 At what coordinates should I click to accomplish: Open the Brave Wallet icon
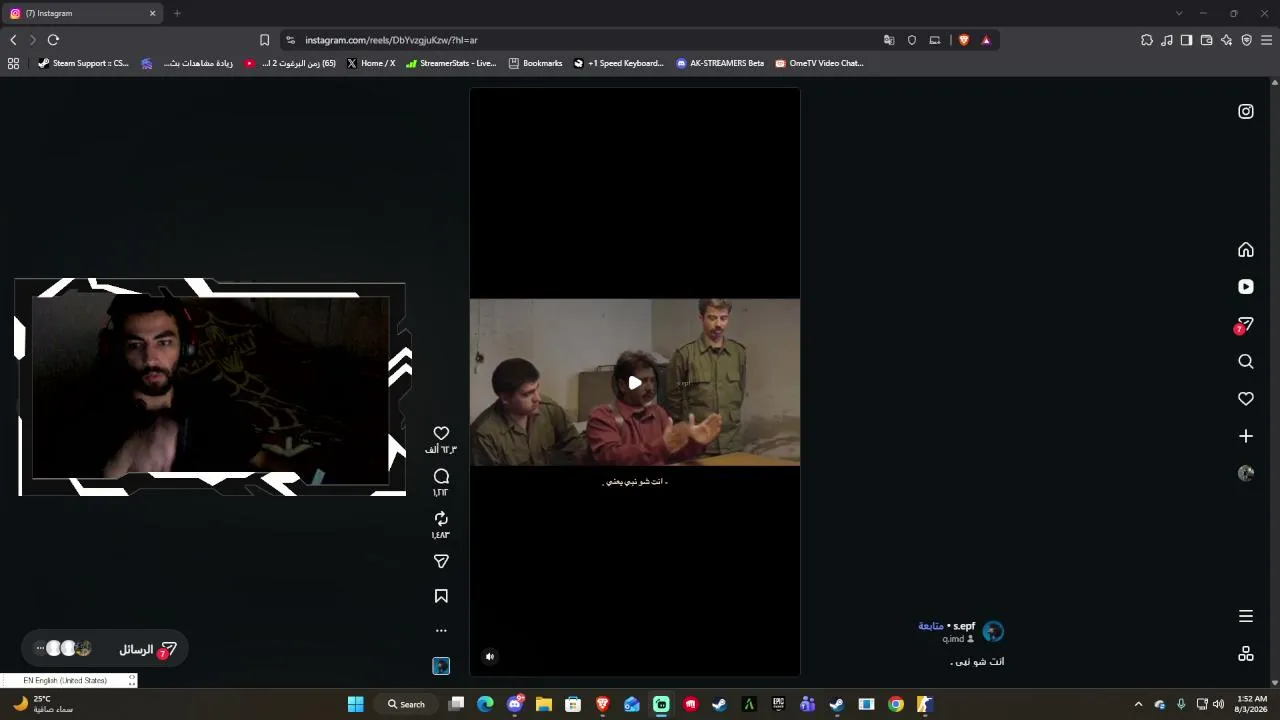(x=1206, y=40)
